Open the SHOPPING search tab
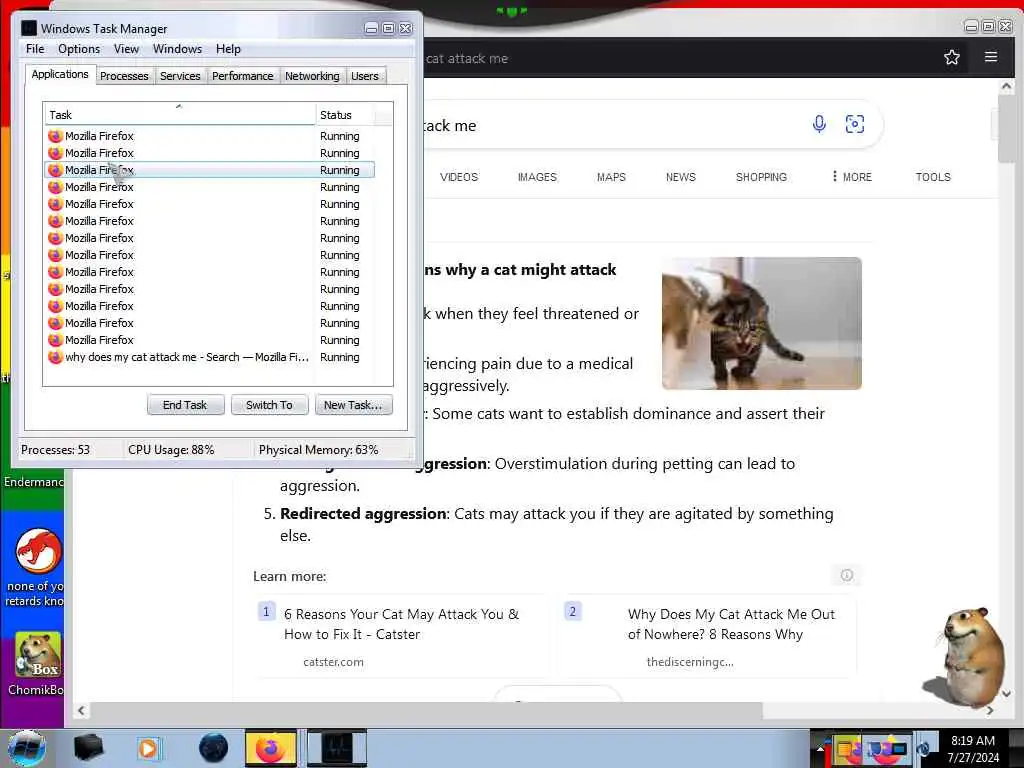1024x768 pixels. click(761, 177)
